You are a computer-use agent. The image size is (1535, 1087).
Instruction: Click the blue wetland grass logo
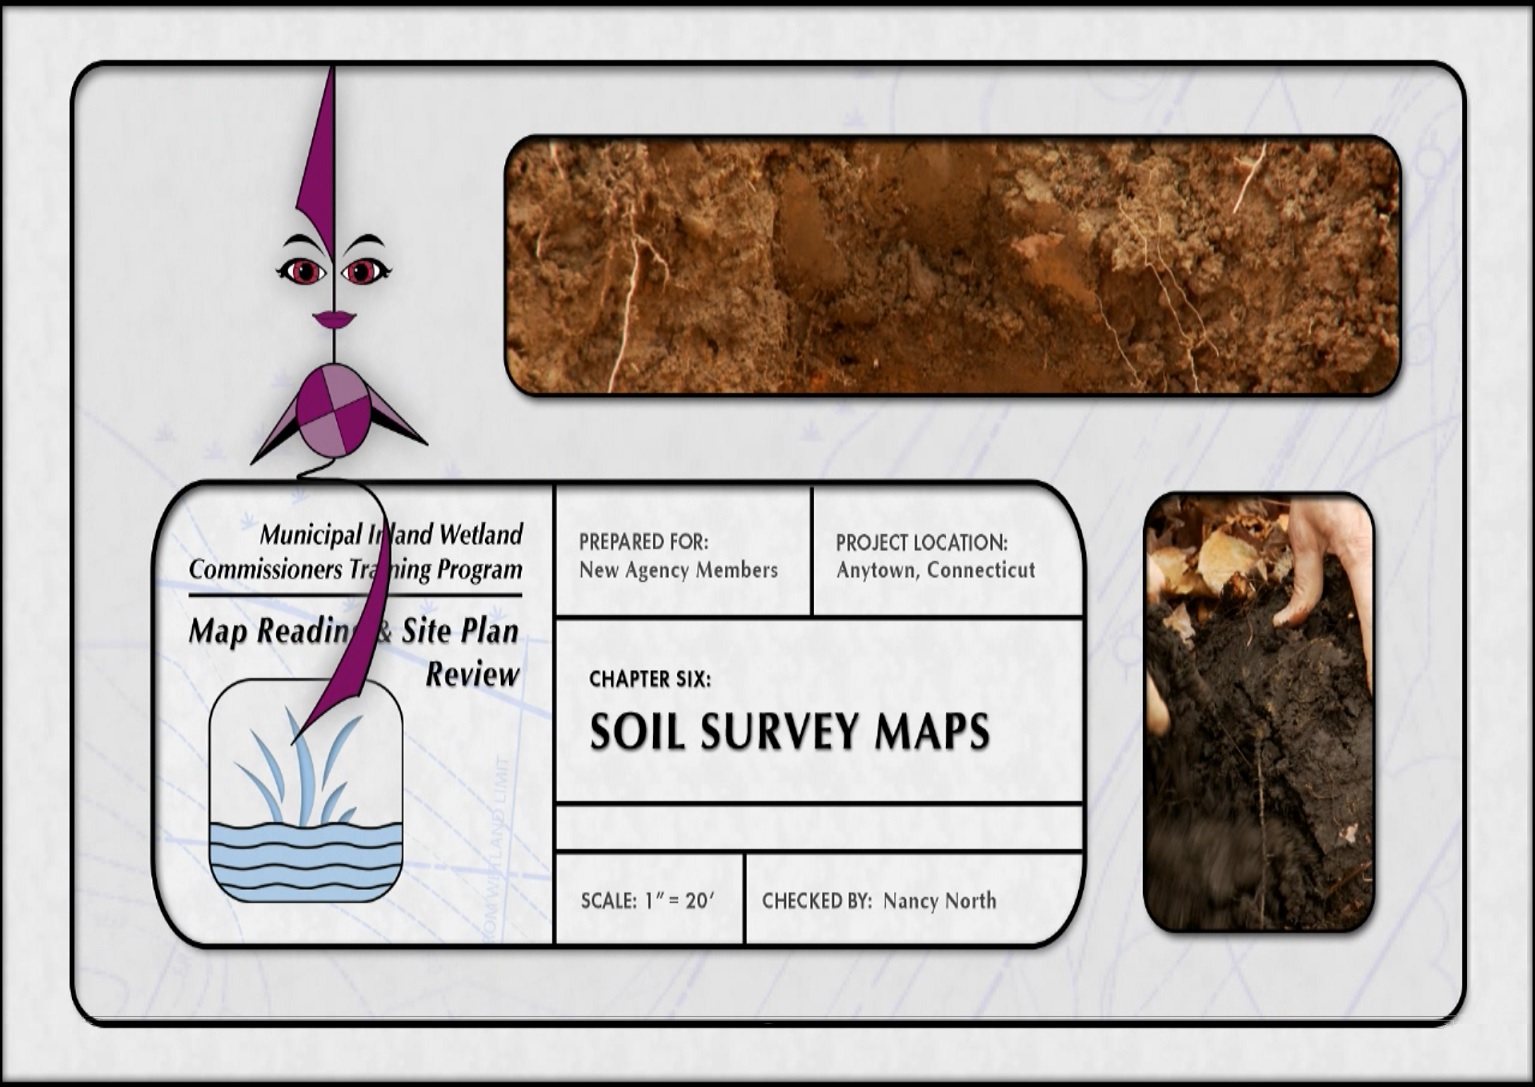click(305, 789)
